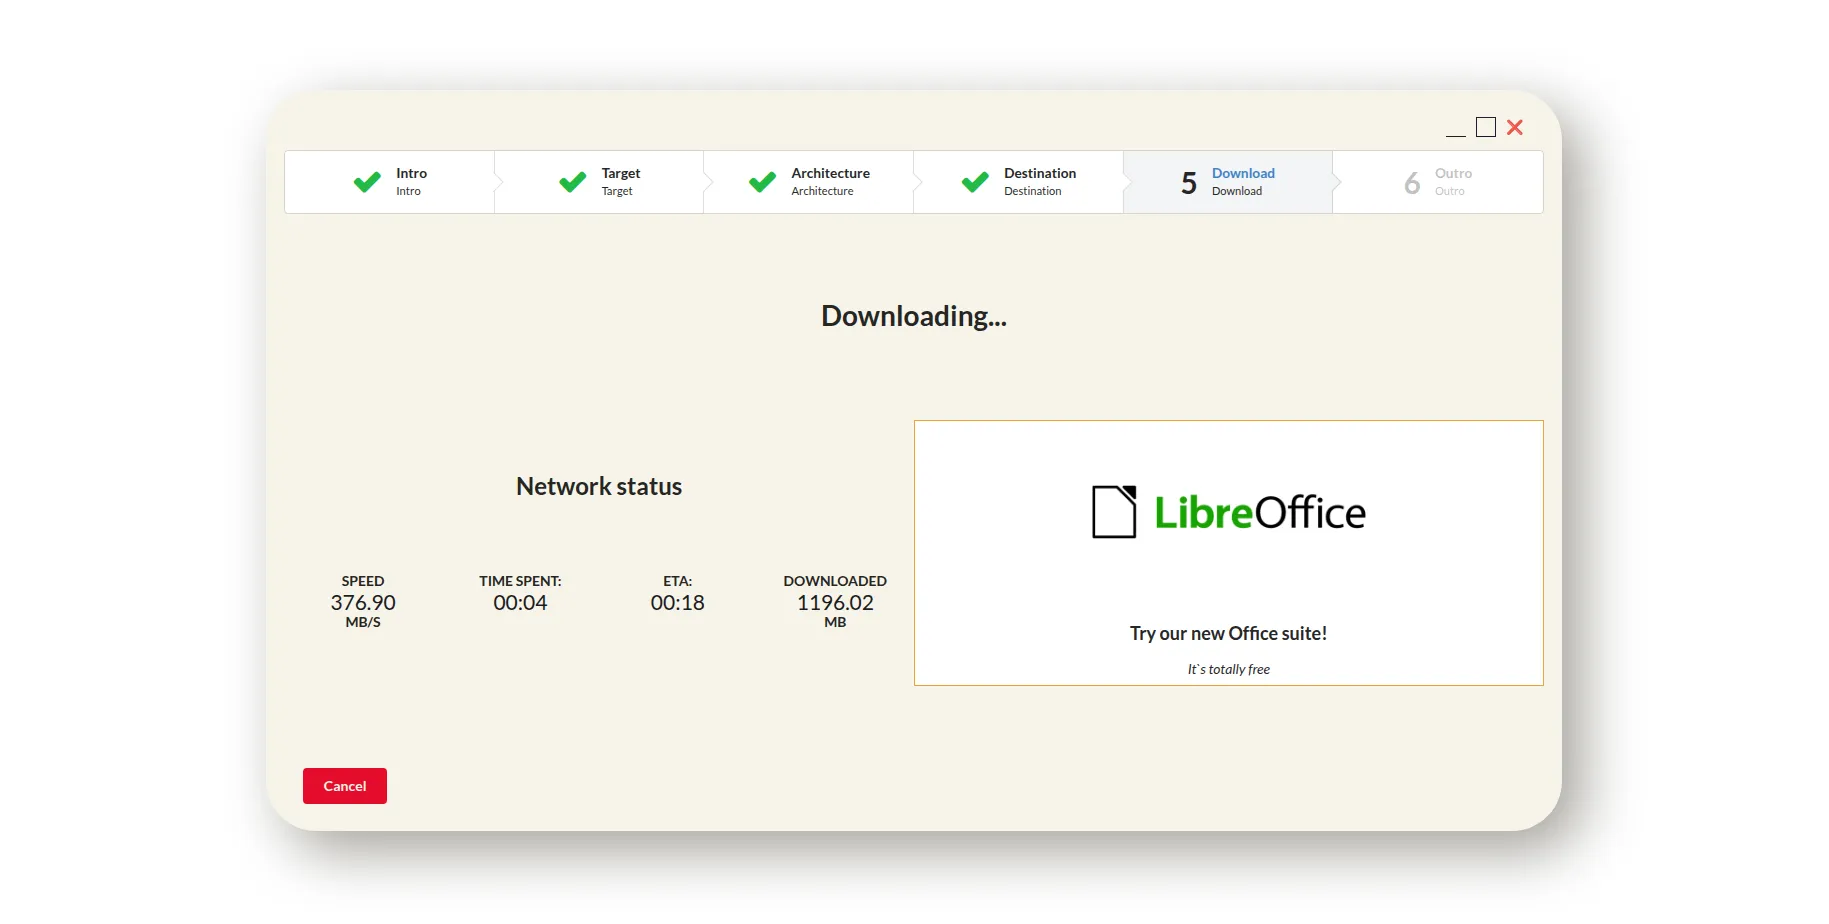Cancel the download
This screenshot has width=1829, height=924.
click(x=345, y=786)
